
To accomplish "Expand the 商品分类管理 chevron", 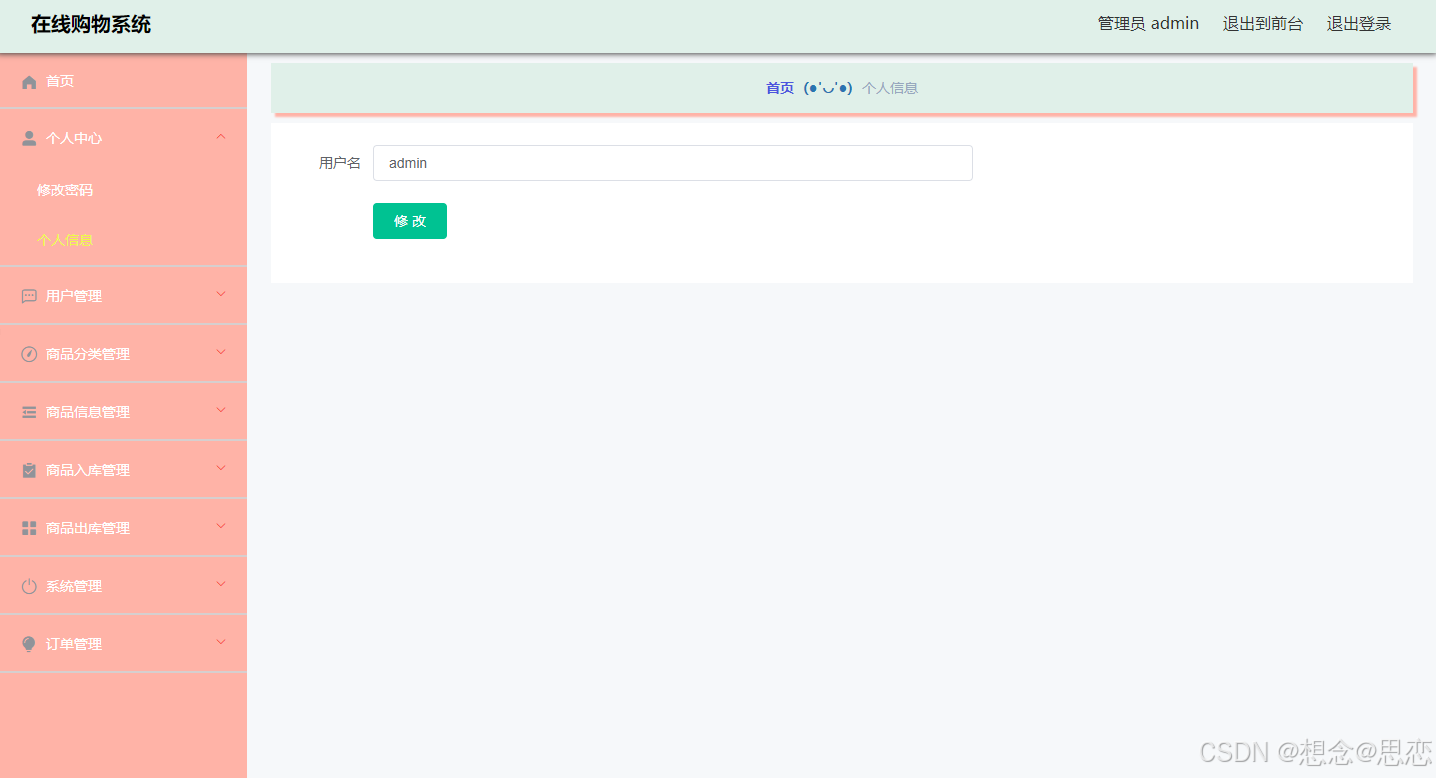I will tap(221, 352).
